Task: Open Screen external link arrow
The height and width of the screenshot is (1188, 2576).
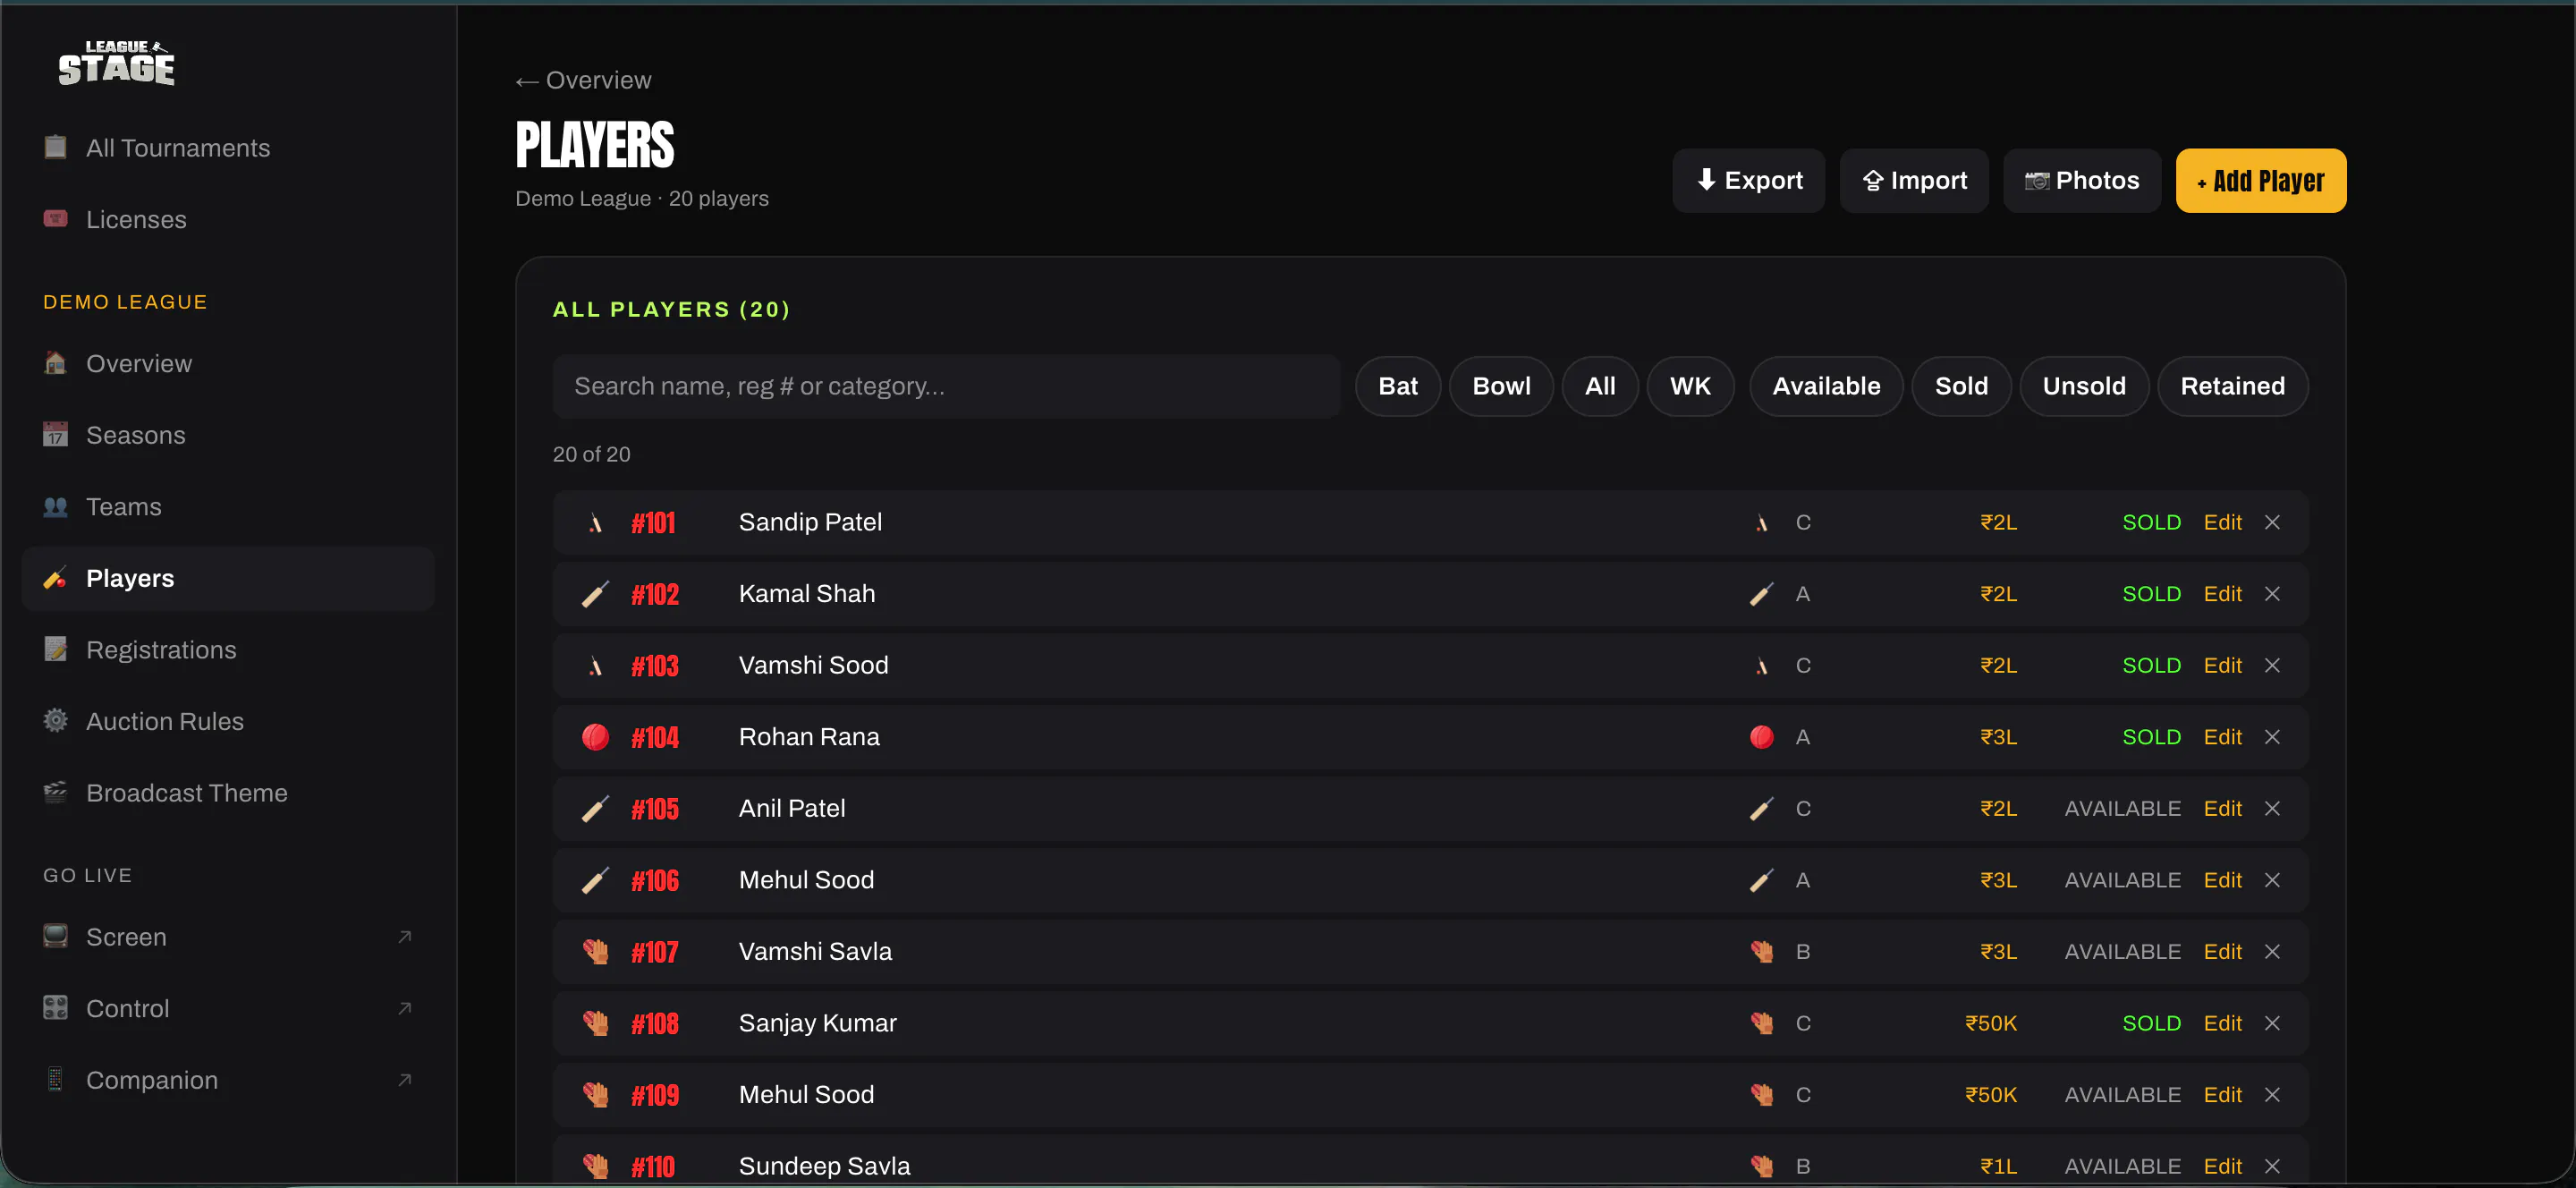Action: click(x=405, y=937)
